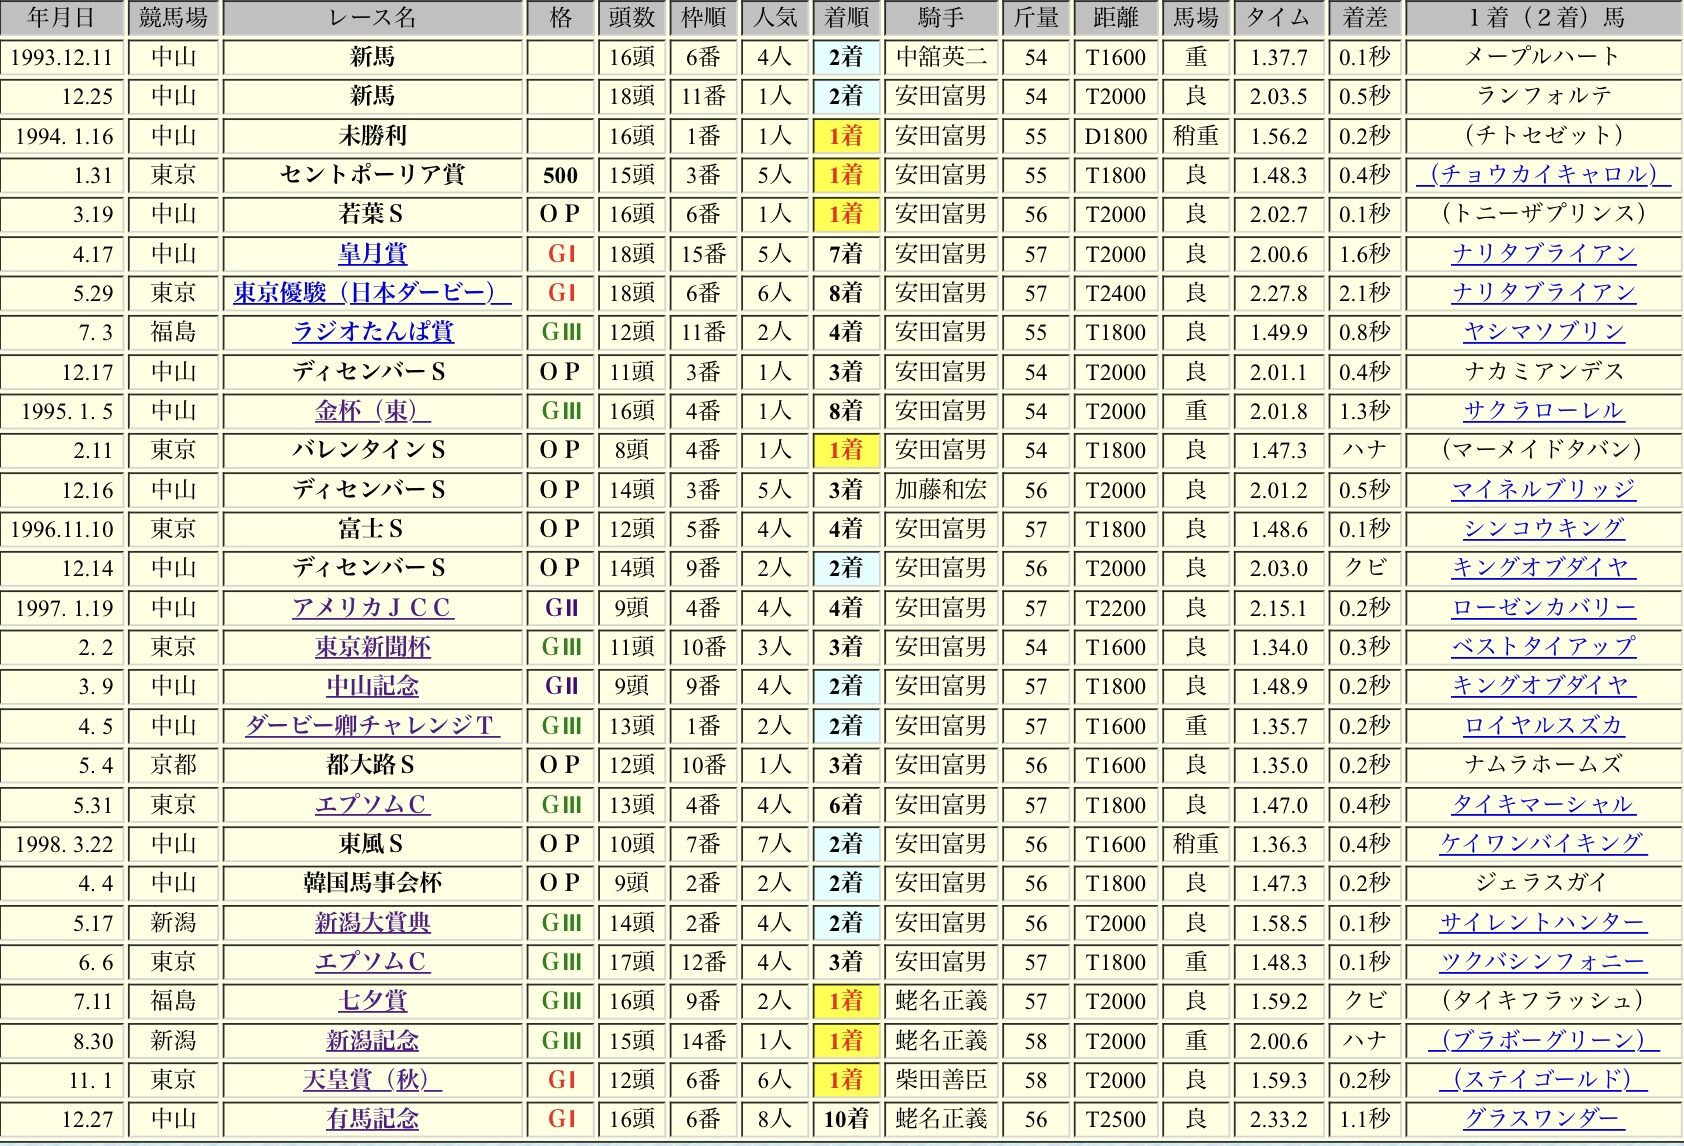Screen dimensions: 1684x1146
Task: Click the （ステイゴールド） horse link
Action: [1542, 1080]
